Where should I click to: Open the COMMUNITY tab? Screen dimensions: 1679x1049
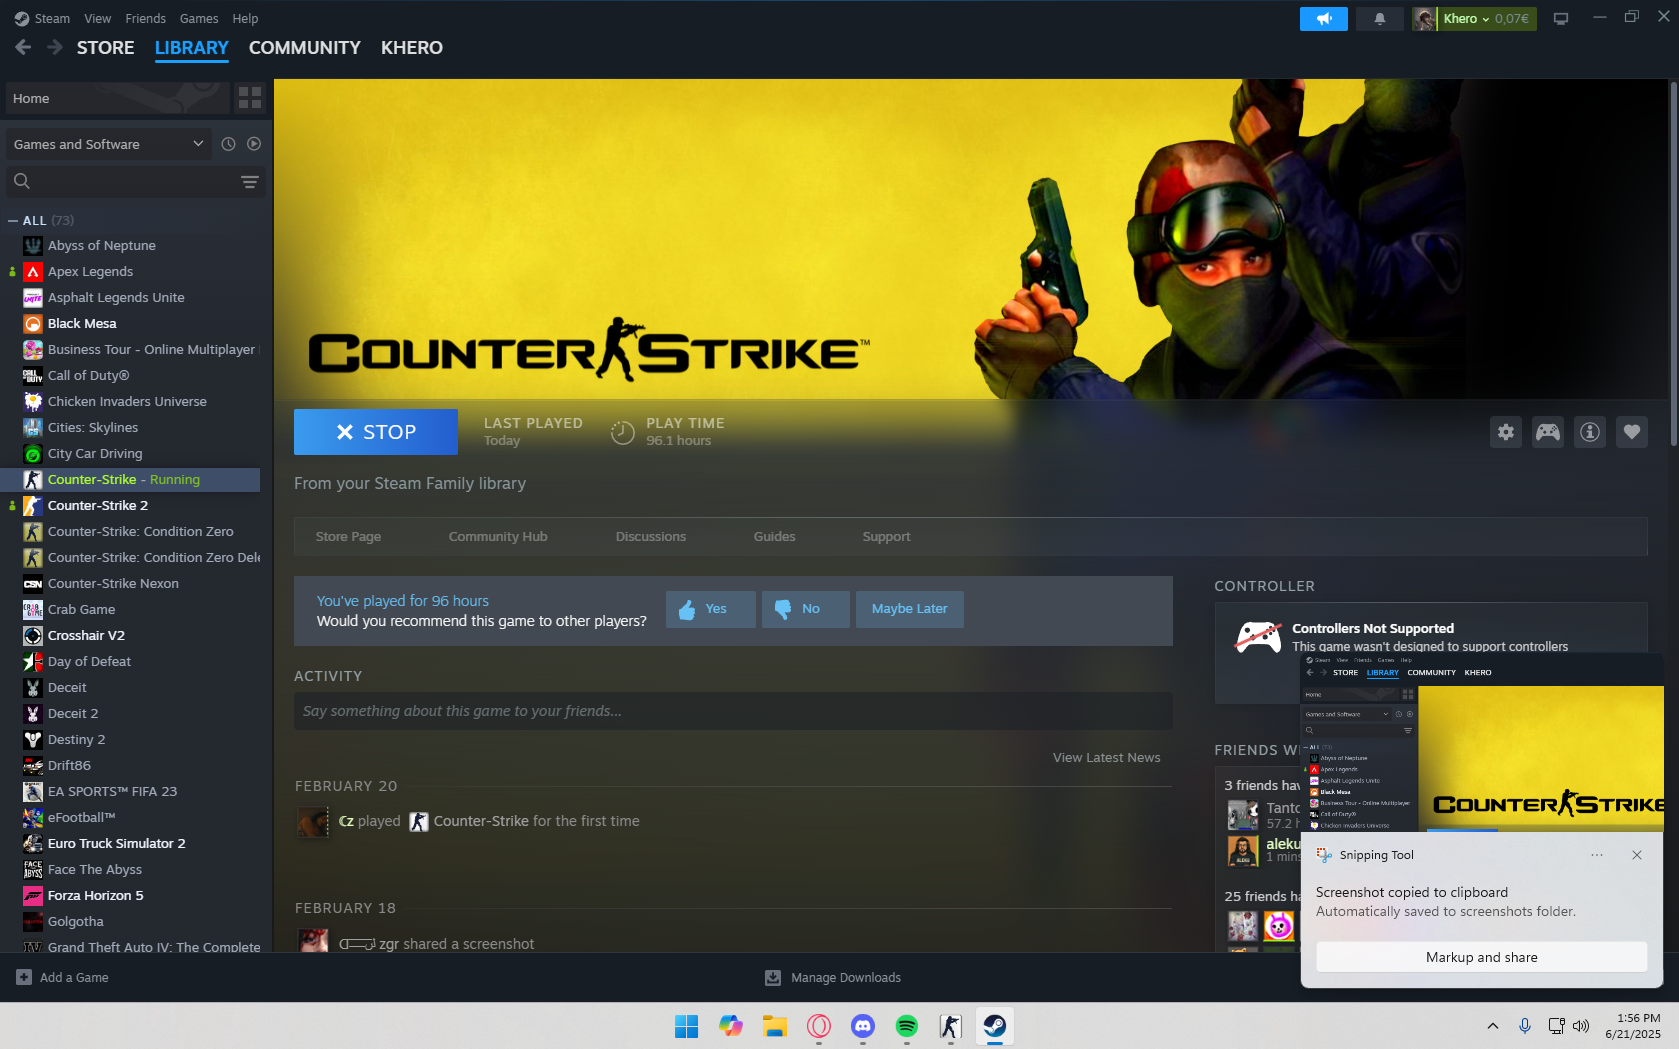304,48
